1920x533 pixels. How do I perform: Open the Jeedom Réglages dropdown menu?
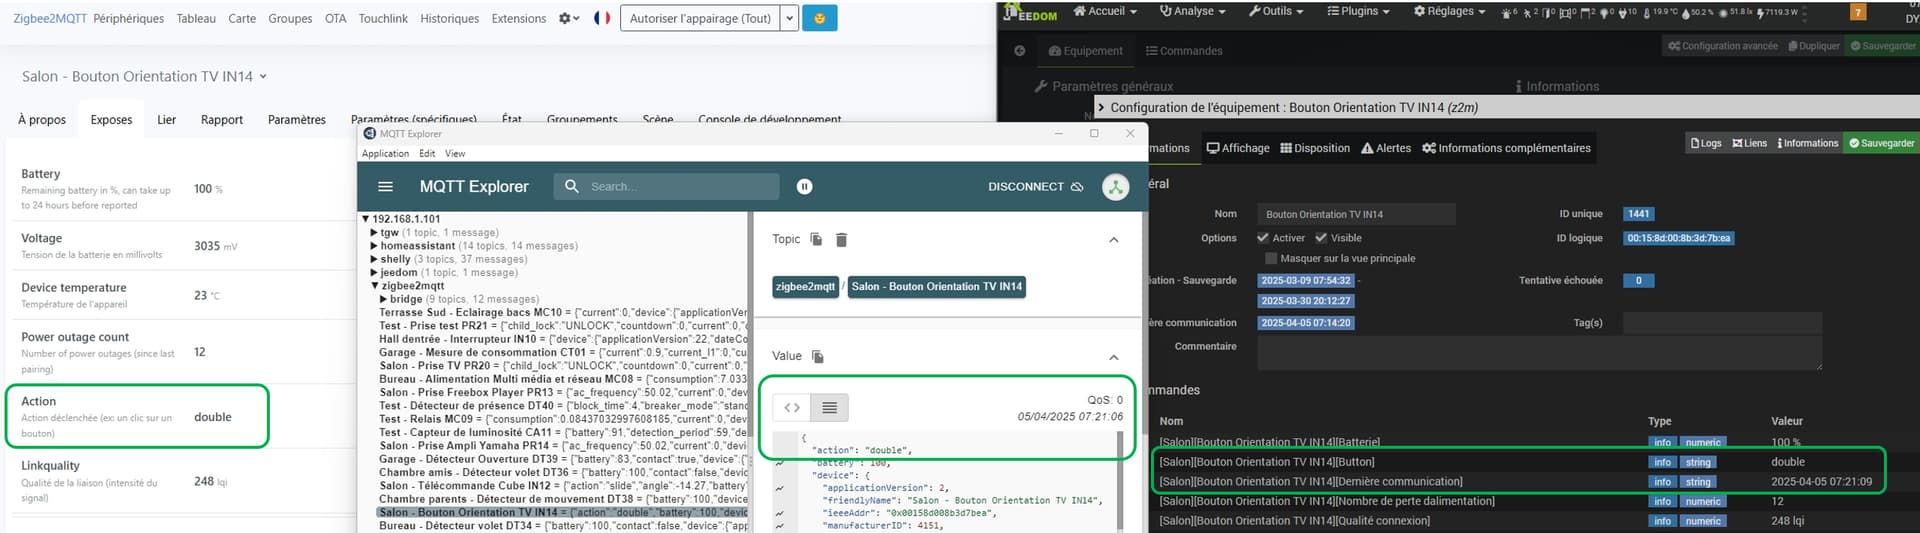pos(1449,11)
